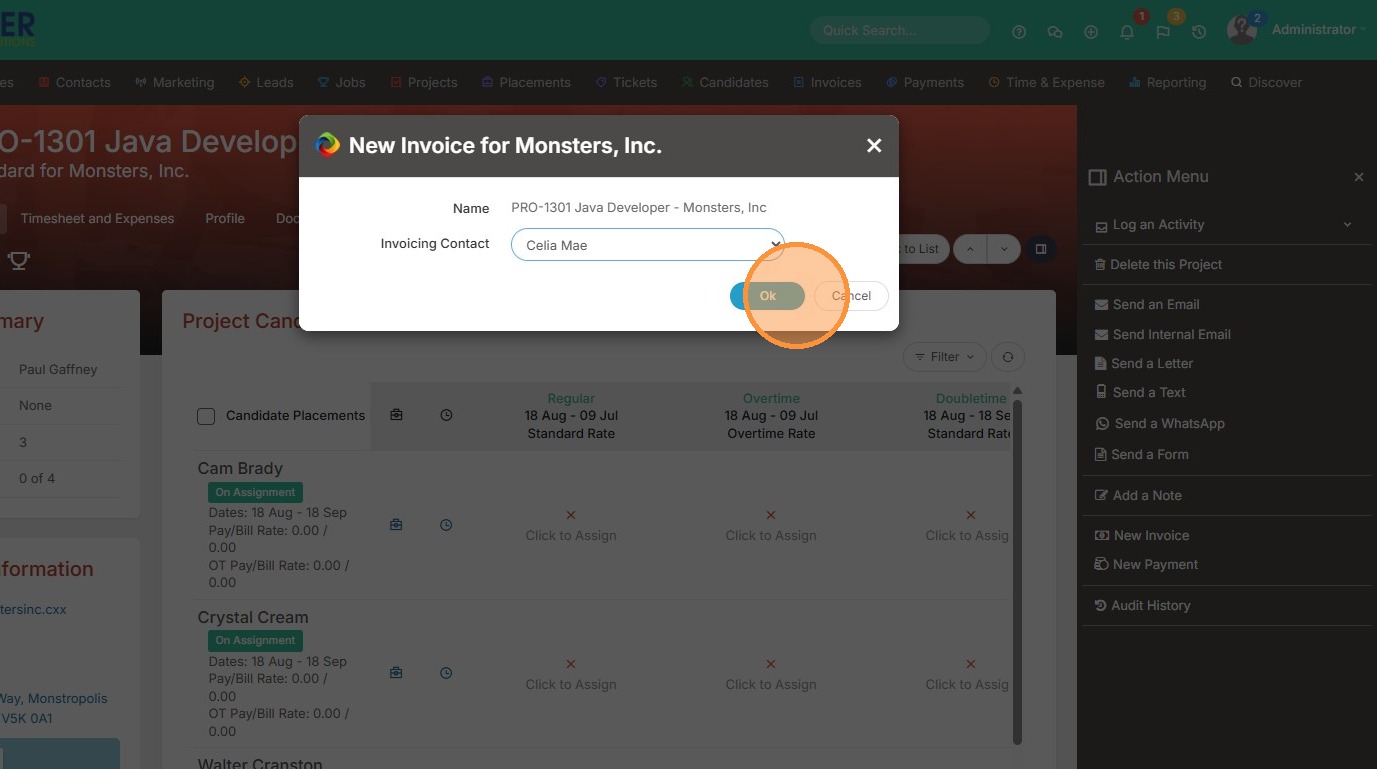The width and height of the screenshot is (1377, 769).
Task: Click the Administrator avatar picture
Action: click(1241, 30)
